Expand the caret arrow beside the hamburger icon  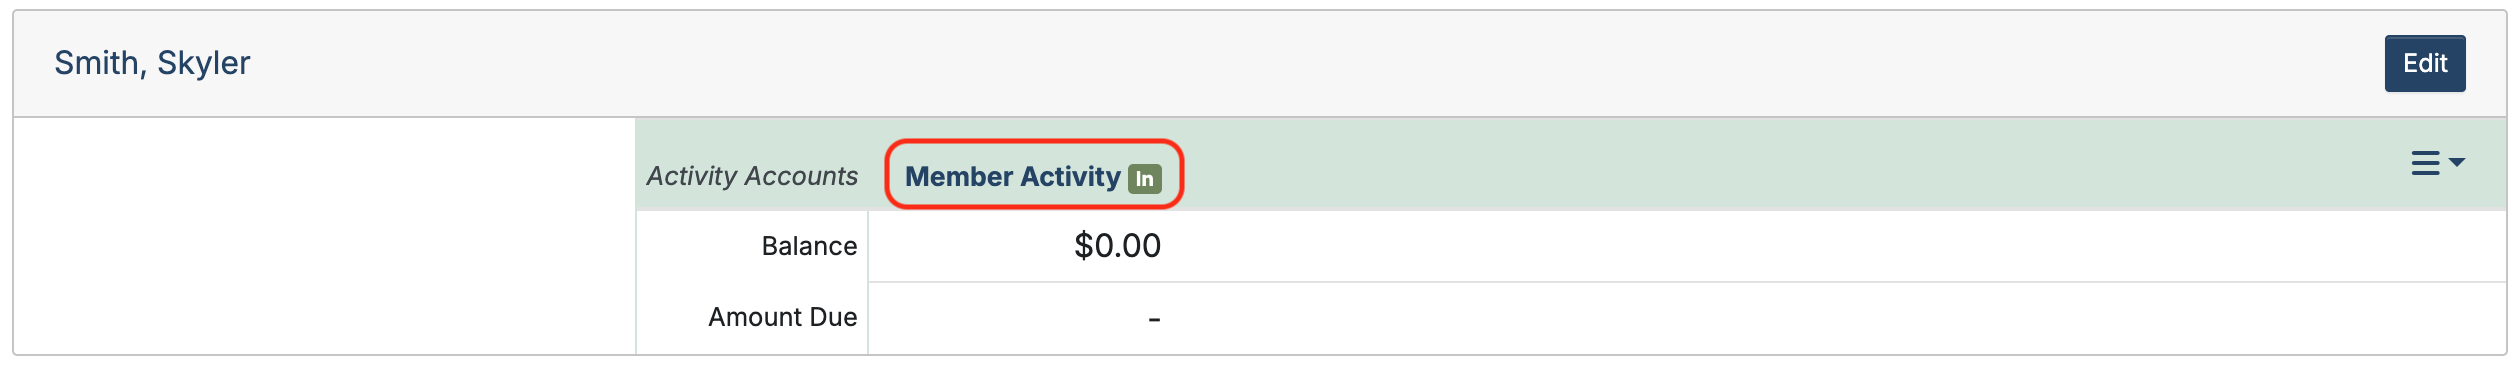click(2457, 162)
